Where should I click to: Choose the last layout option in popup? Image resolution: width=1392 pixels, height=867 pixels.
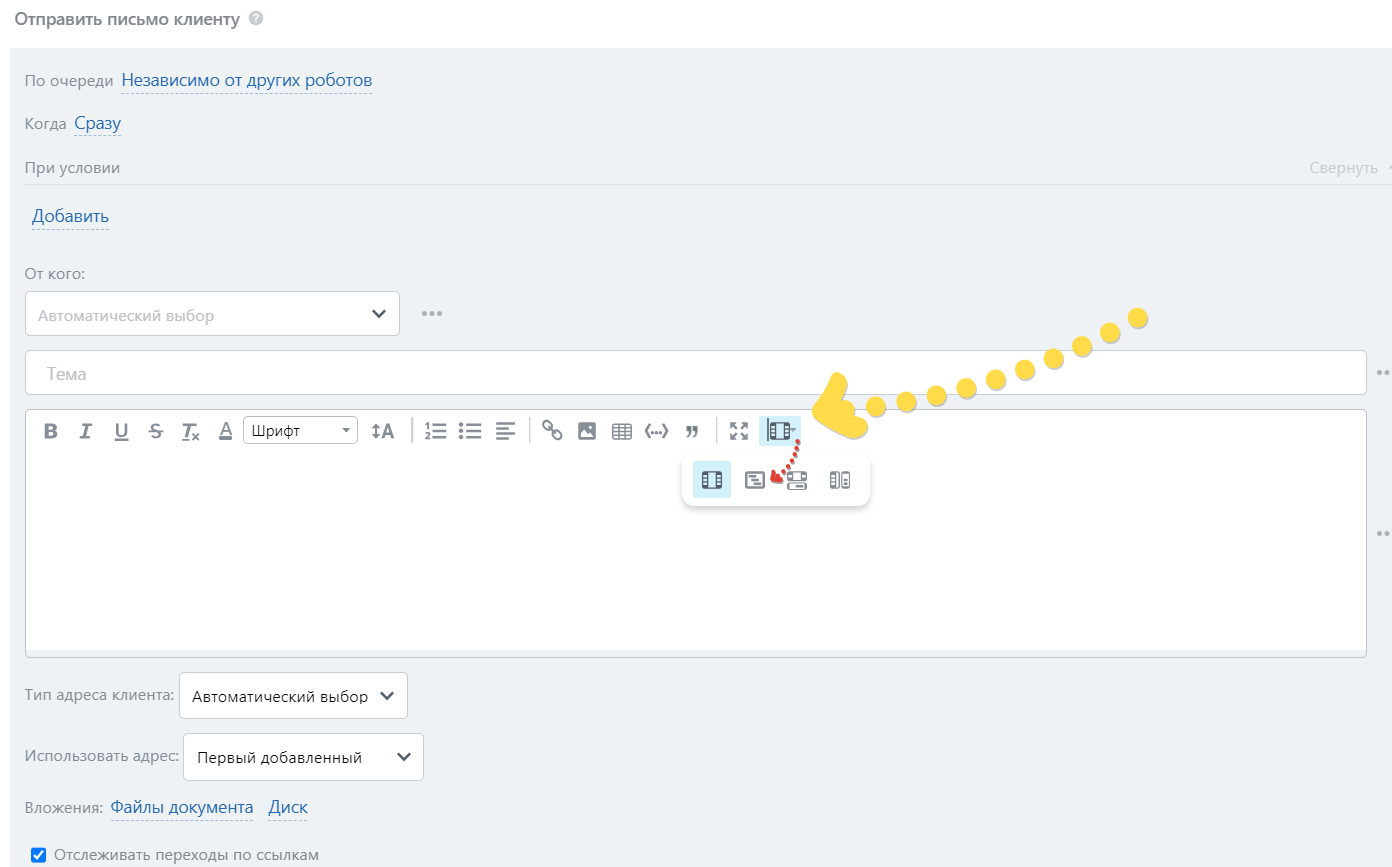click(840, 480)
